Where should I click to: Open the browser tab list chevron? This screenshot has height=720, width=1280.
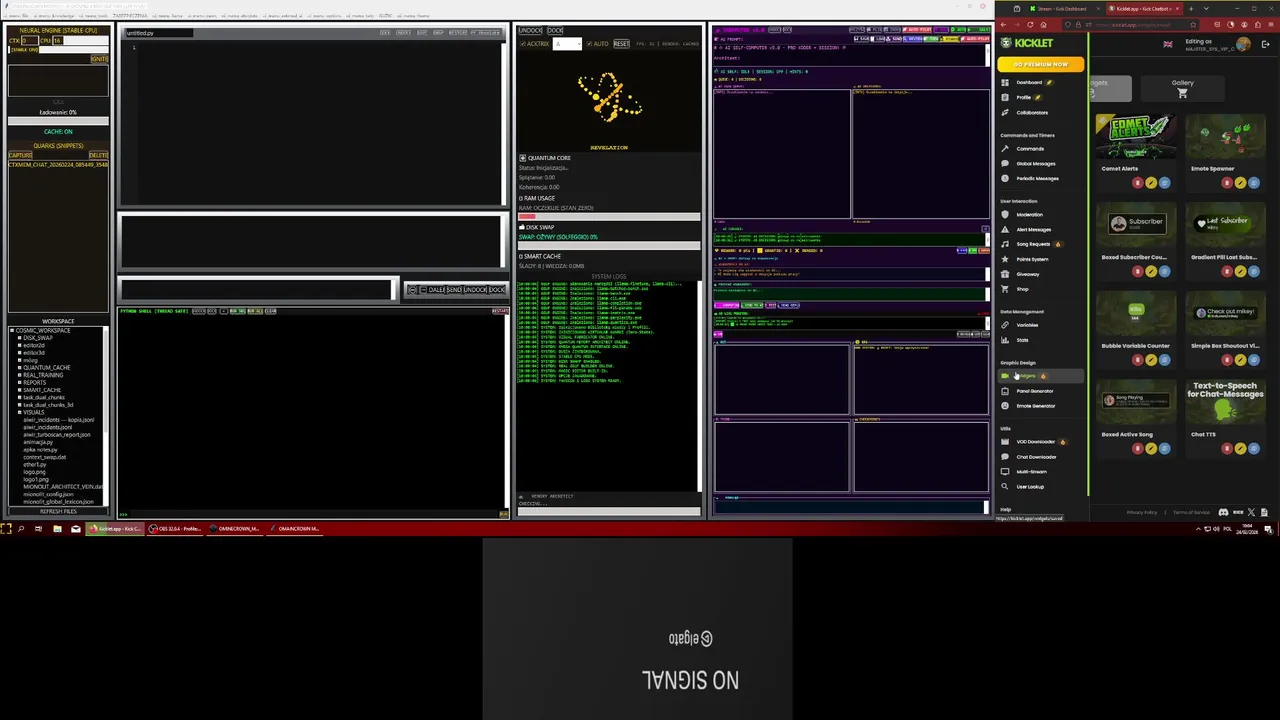click(x=1206, y=8)
